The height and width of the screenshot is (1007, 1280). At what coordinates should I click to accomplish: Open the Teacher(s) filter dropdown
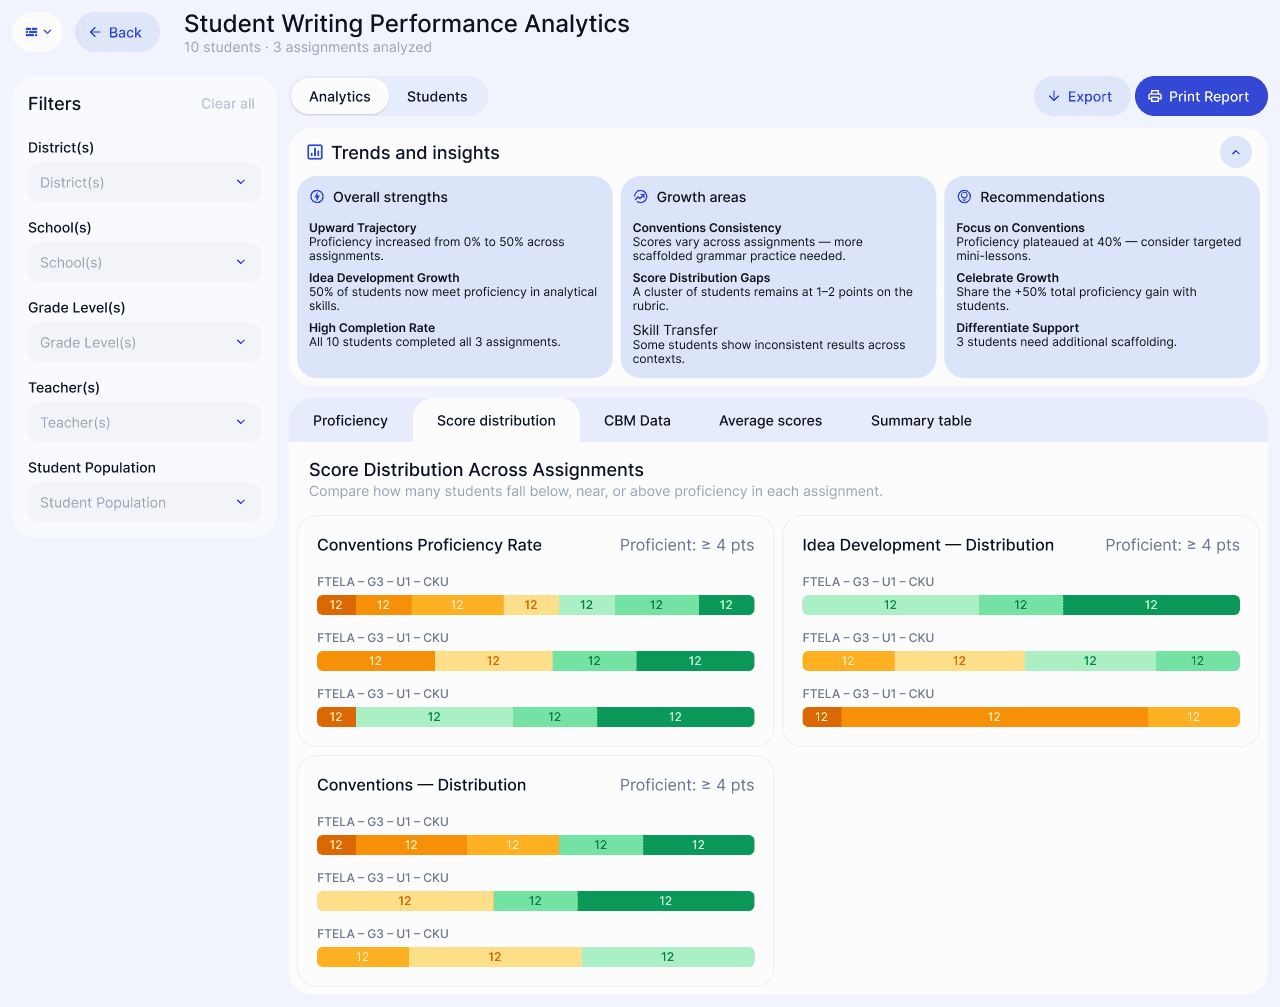144,422
